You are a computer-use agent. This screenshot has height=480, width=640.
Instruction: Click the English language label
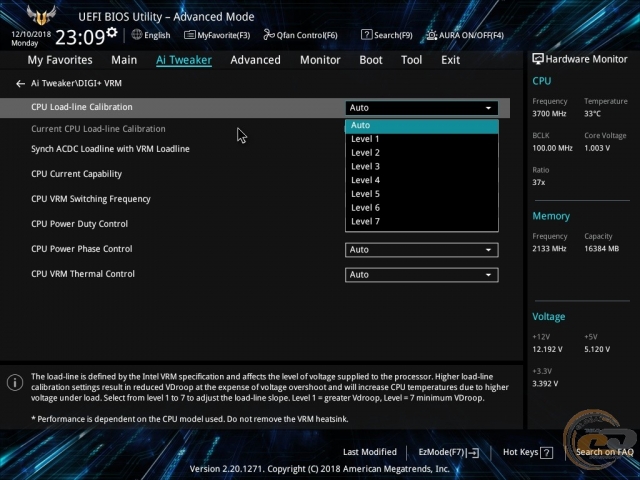click(x=157, y=35)
